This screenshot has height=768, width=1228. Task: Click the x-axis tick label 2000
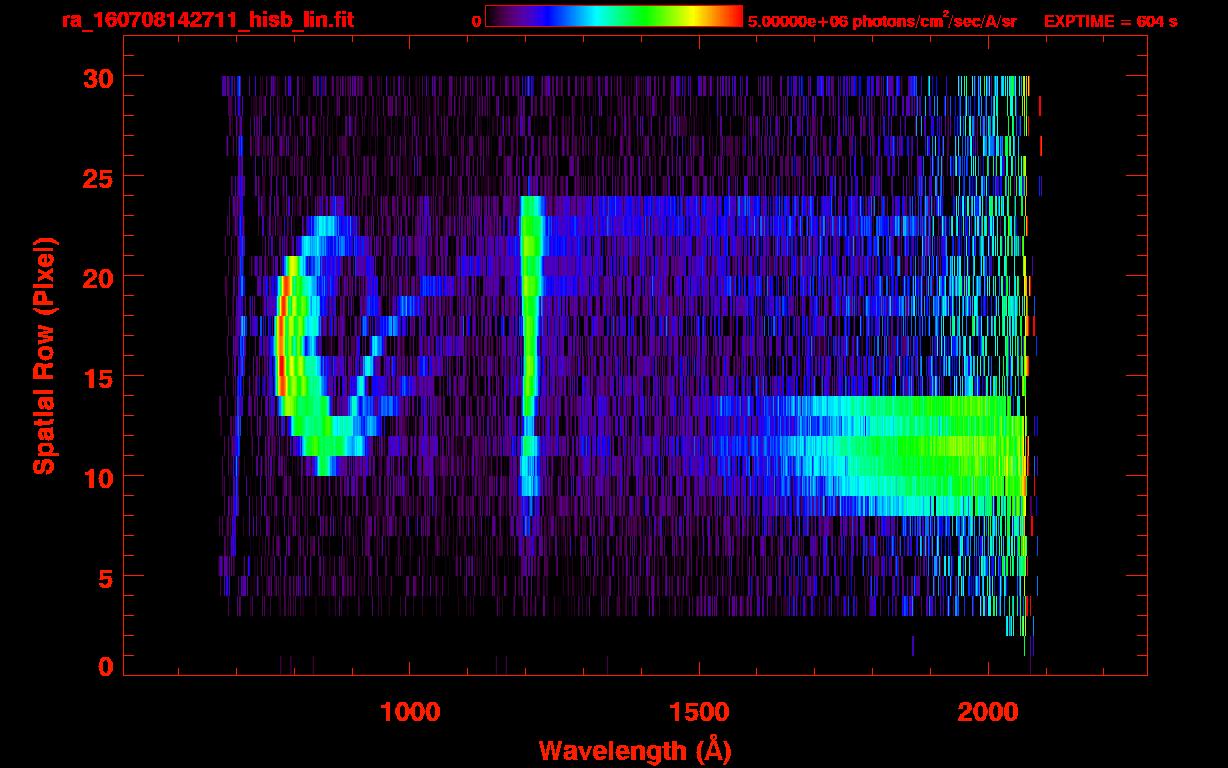point(988,711)
